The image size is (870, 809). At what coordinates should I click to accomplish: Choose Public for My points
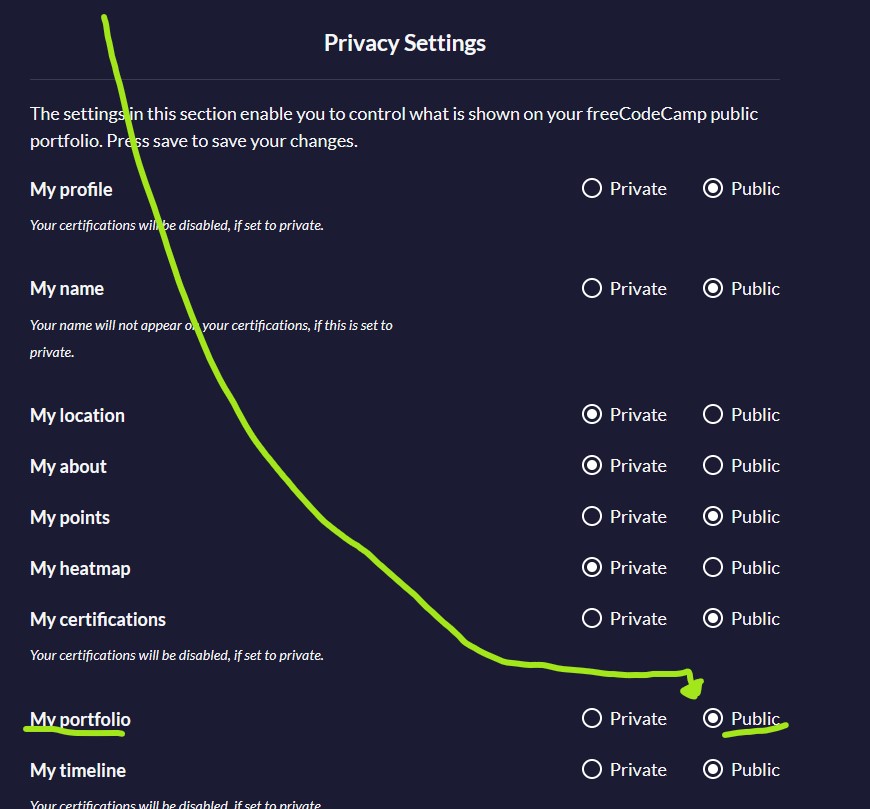click(x=712, y=517)
